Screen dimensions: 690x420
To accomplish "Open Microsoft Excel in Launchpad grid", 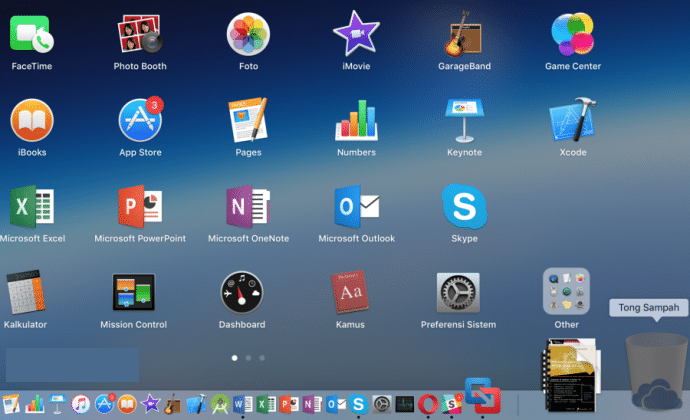I will pos(32,206).
